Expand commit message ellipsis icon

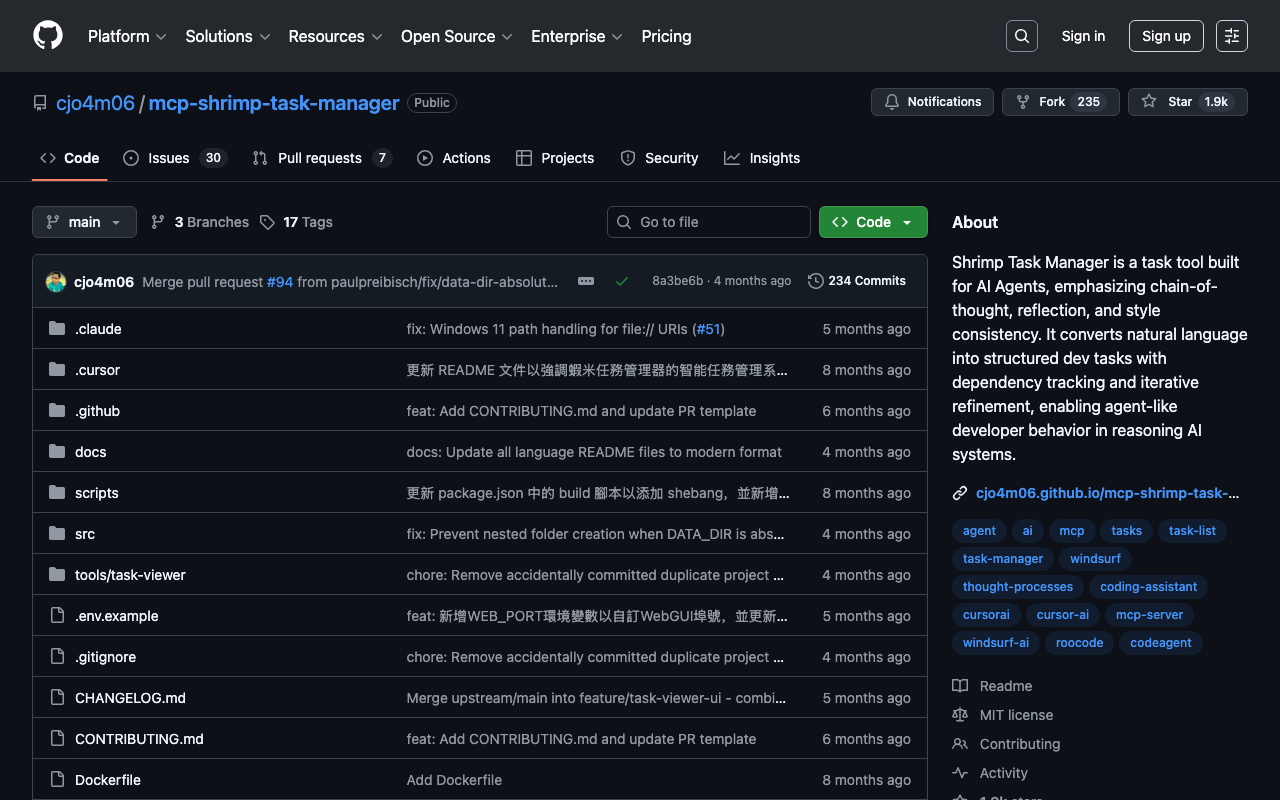(x=586, y=281)
